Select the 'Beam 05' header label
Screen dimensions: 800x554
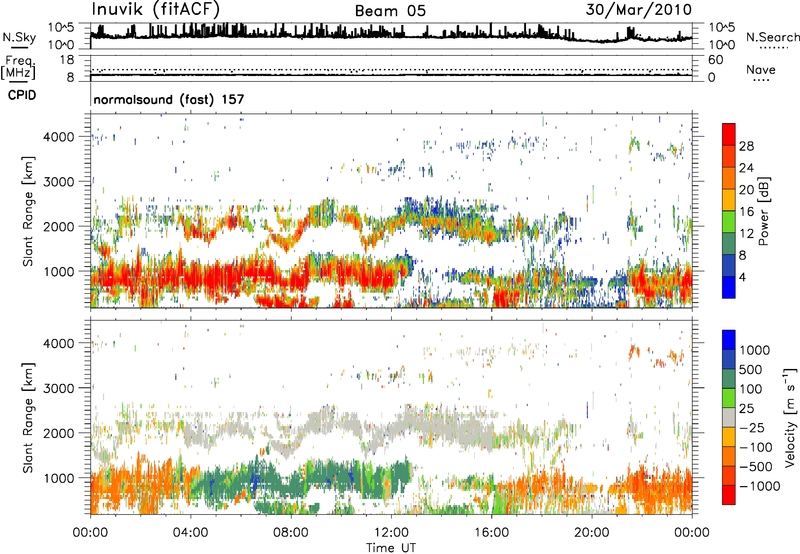click(390, 11)
